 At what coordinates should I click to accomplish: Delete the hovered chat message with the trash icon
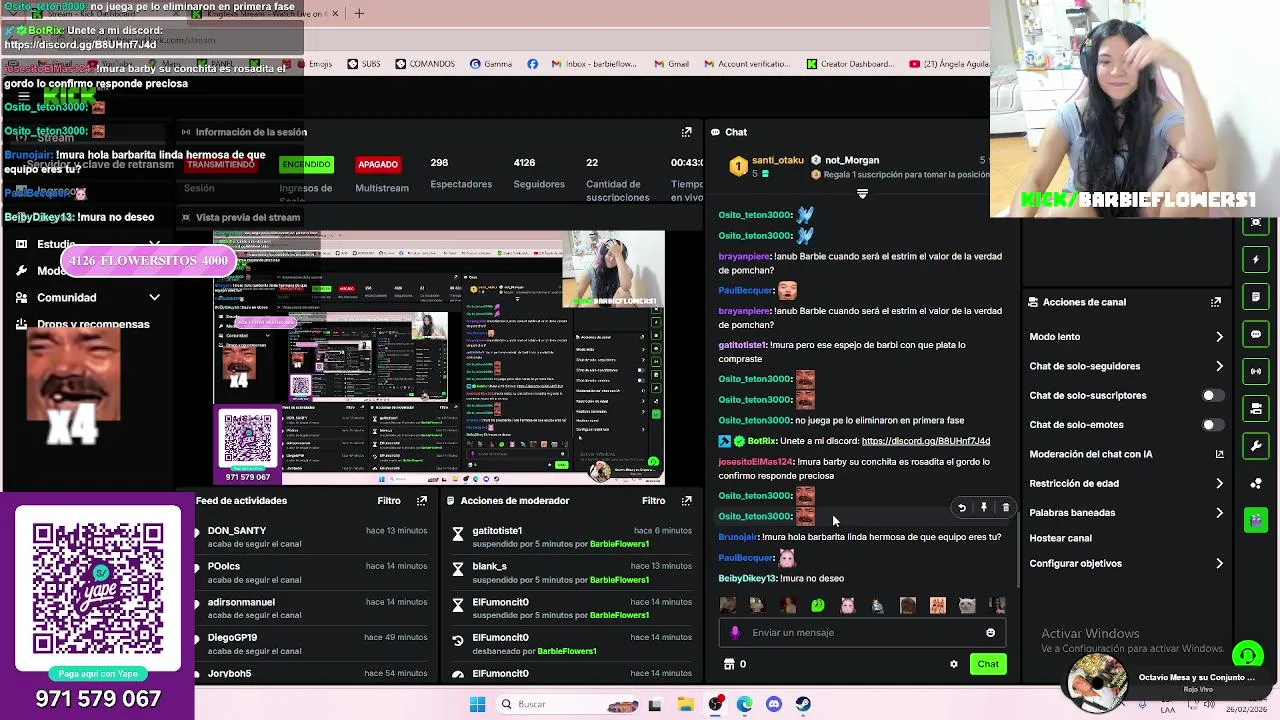[x=1006, y=508]
